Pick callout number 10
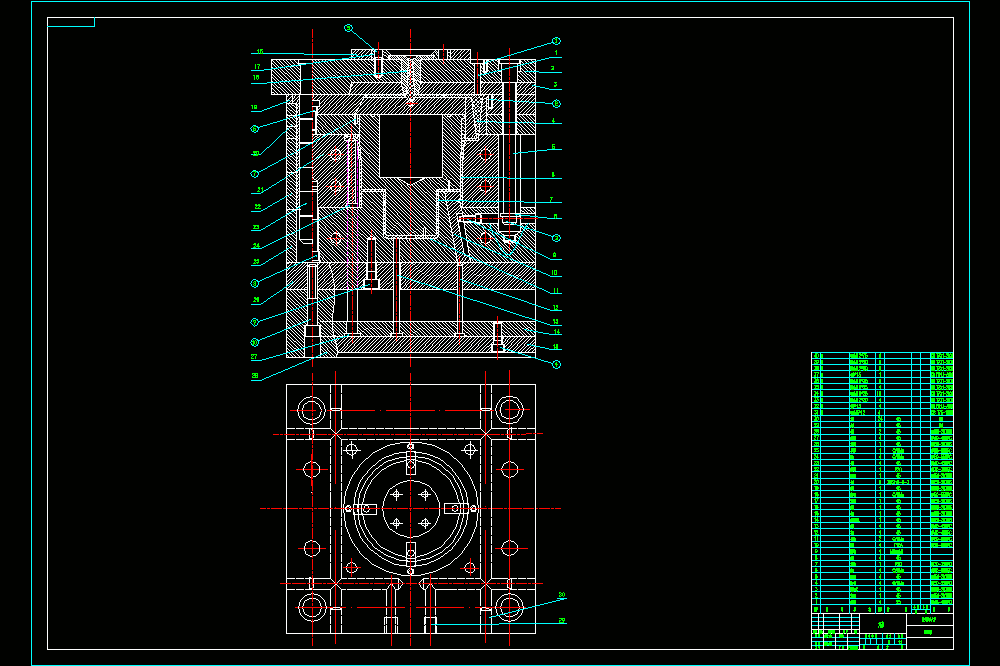 coord(554,272)
